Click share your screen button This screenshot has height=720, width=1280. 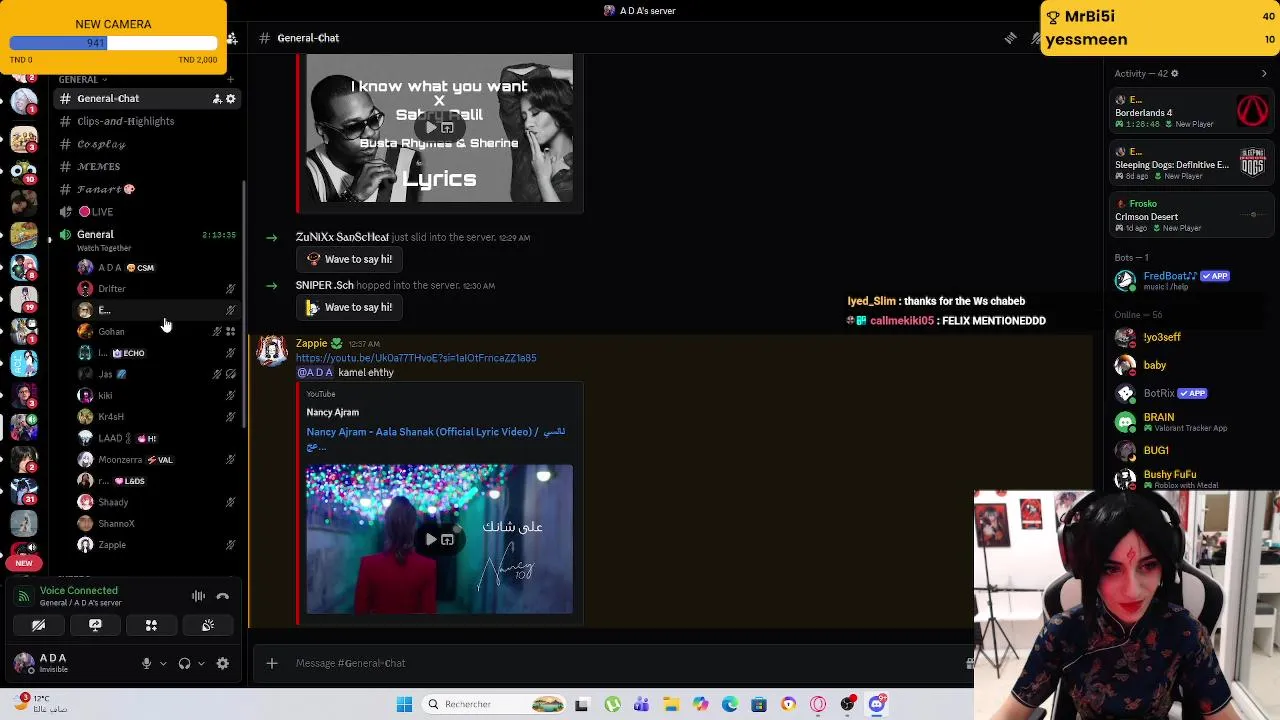pos(95,625)
